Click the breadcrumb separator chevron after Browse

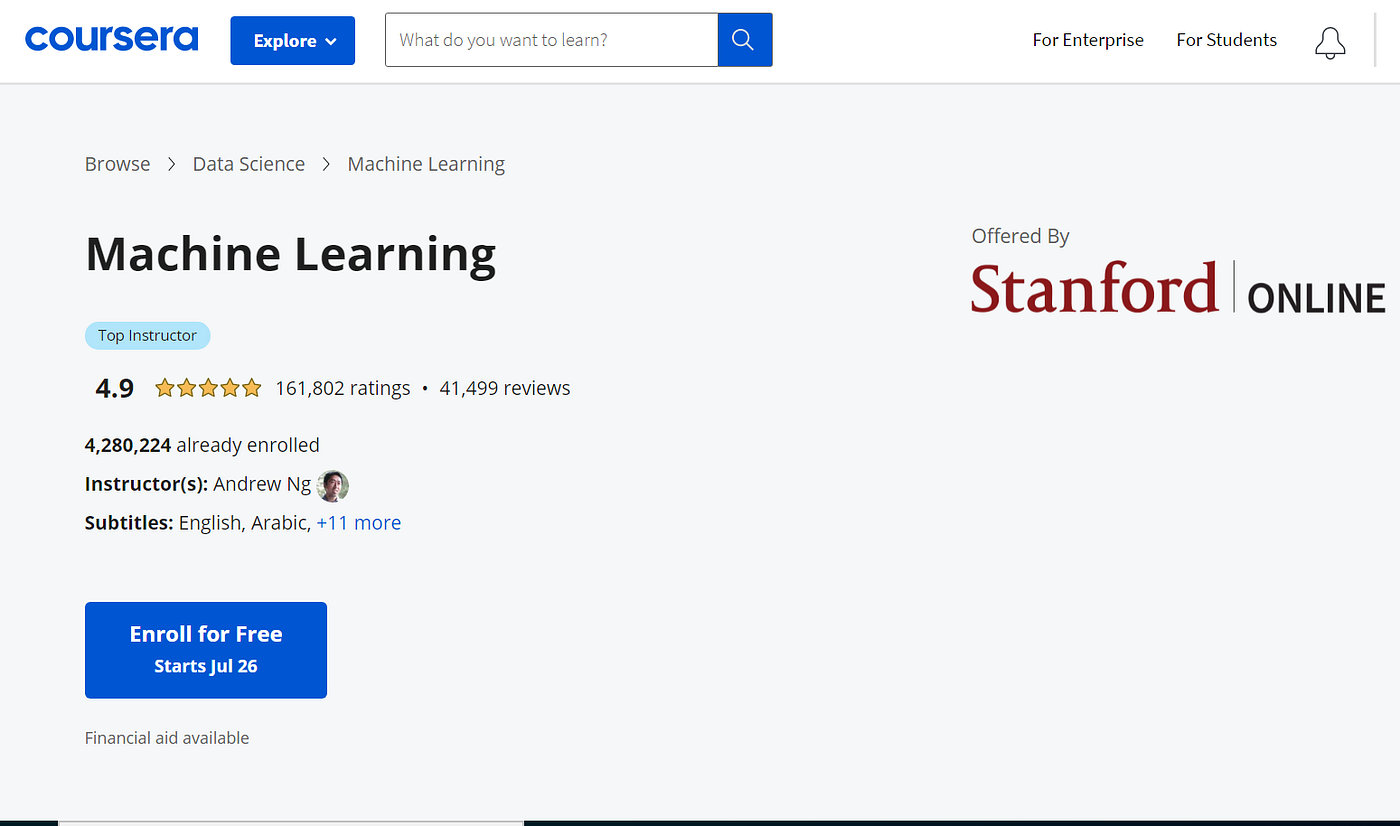coord(171,163)
